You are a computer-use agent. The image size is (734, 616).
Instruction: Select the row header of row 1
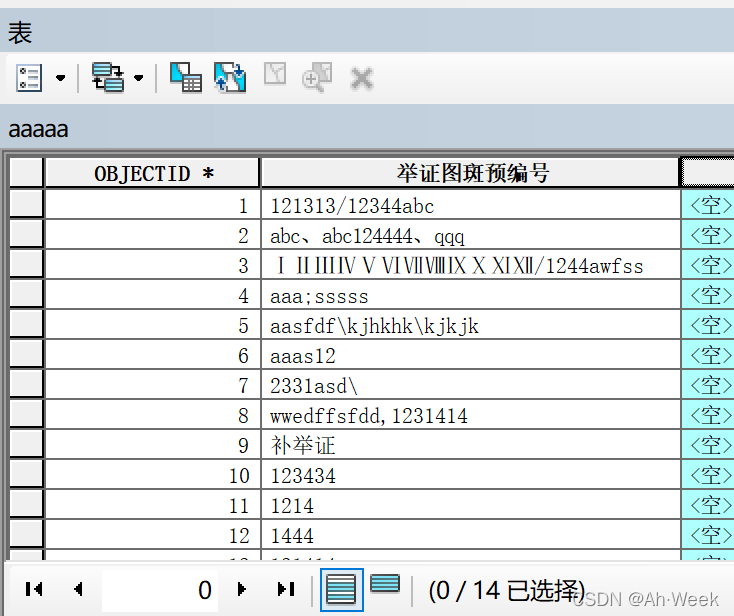[26, 204]
